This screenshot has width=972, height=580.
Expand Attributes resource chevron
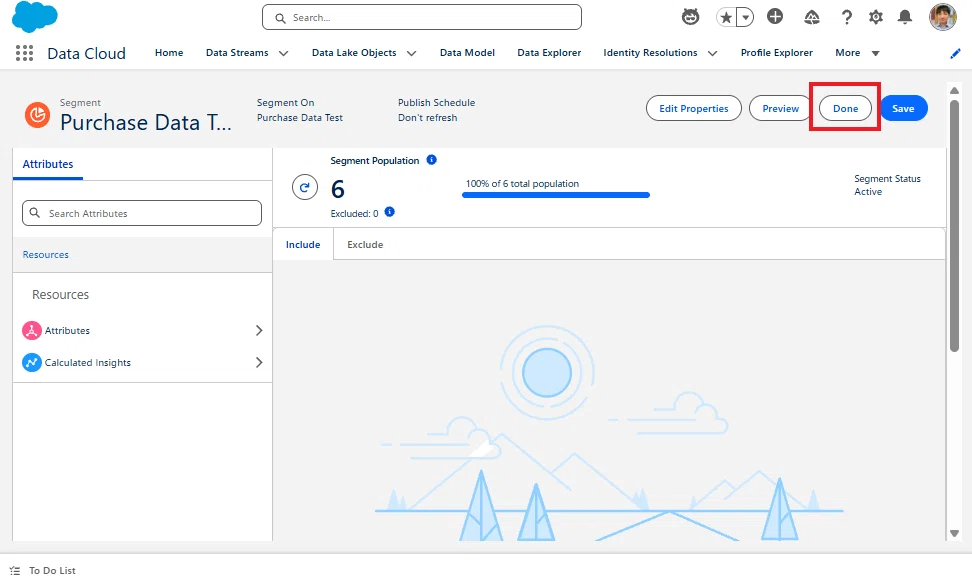(x=259, y=330)
